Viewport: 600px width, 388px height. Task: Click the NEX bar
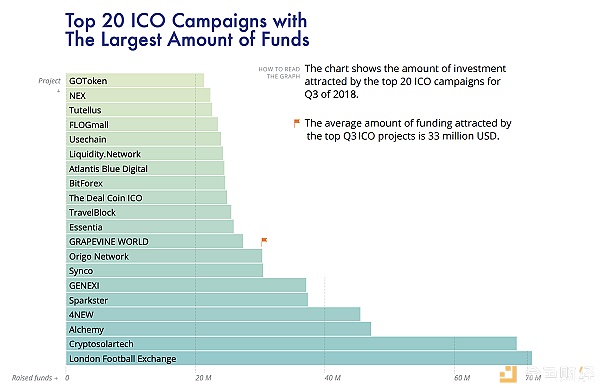(x=138, y=95)
